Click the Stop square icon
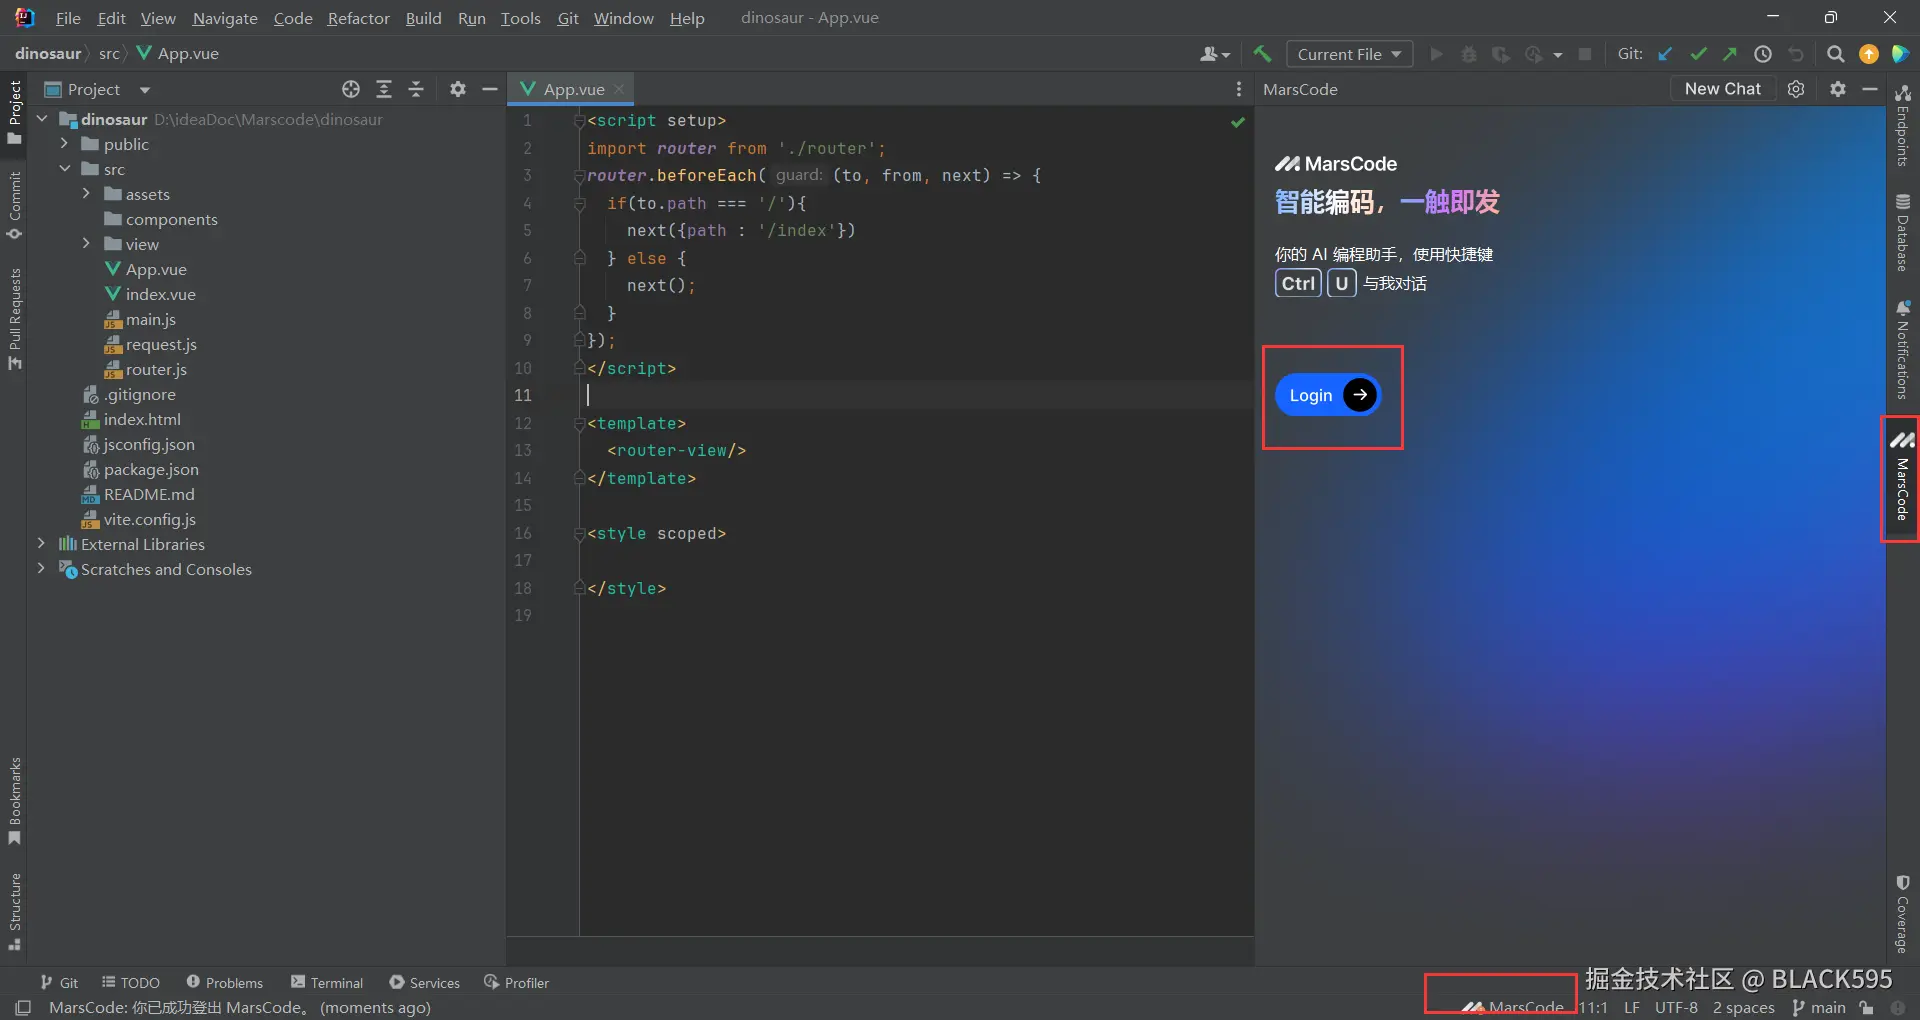The image size is (1920, 1020). point(1585,54)
